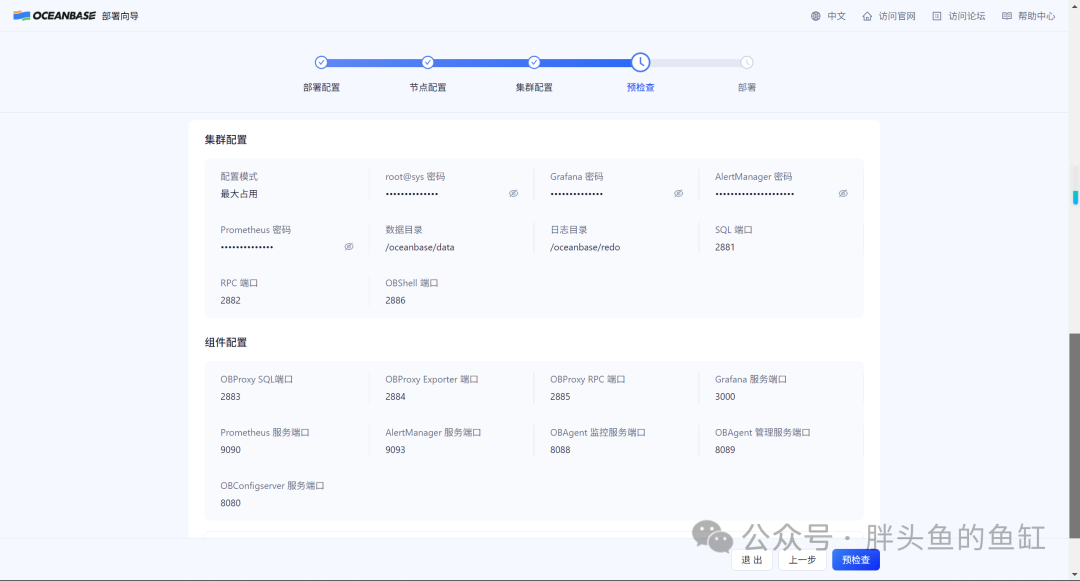Click the Grafana service port value 3000

click(725, 397)
